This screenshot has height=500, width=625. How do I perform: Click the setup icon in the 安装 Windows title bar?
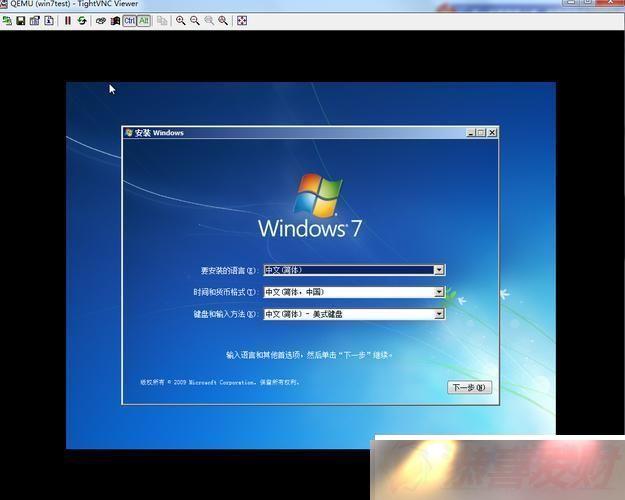coord(128,132)
